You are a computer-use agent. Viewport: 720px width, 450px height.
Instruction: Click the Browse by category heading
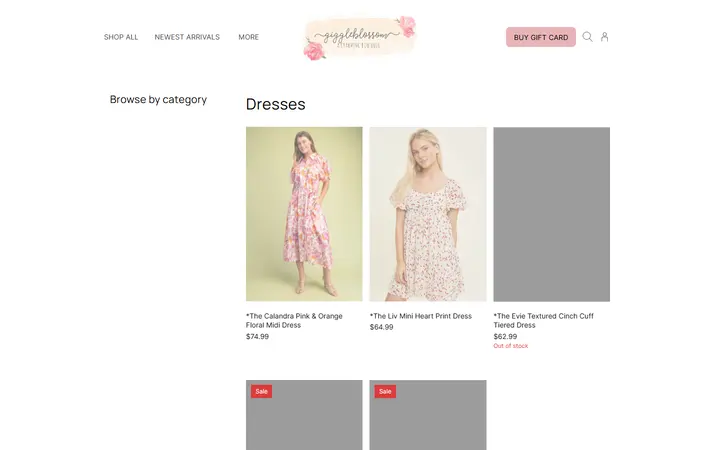158,100
